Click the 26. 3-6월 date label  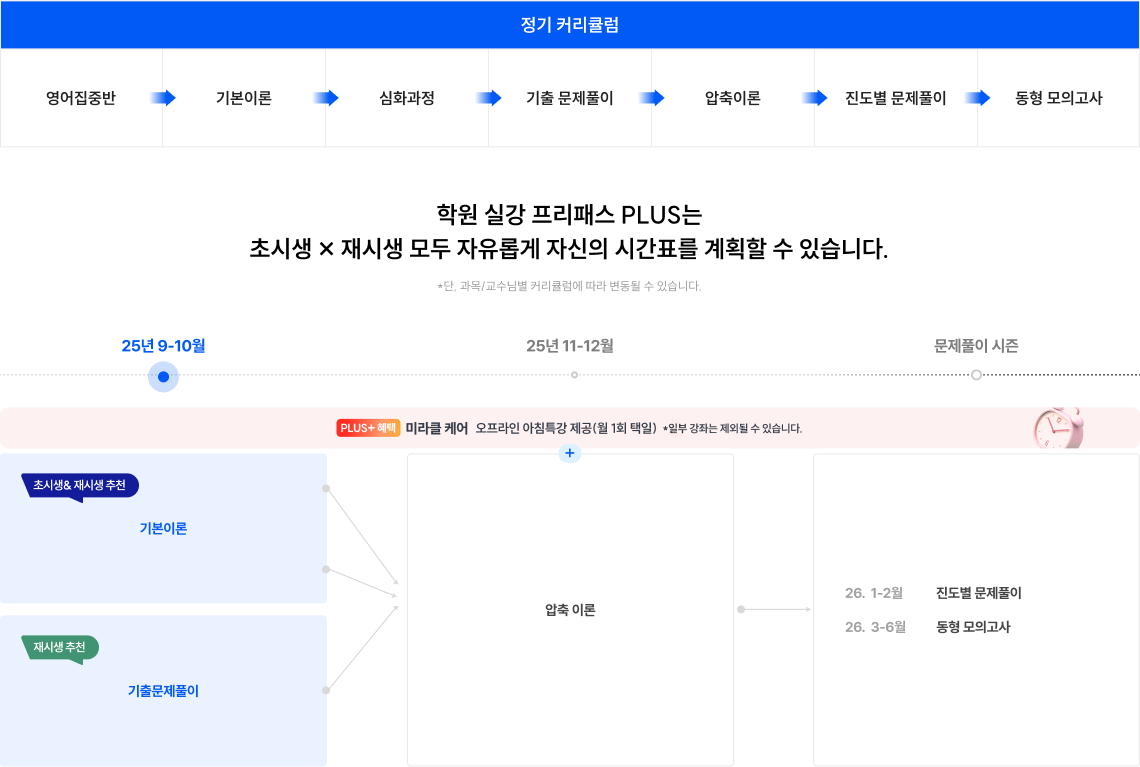point(875,627)
